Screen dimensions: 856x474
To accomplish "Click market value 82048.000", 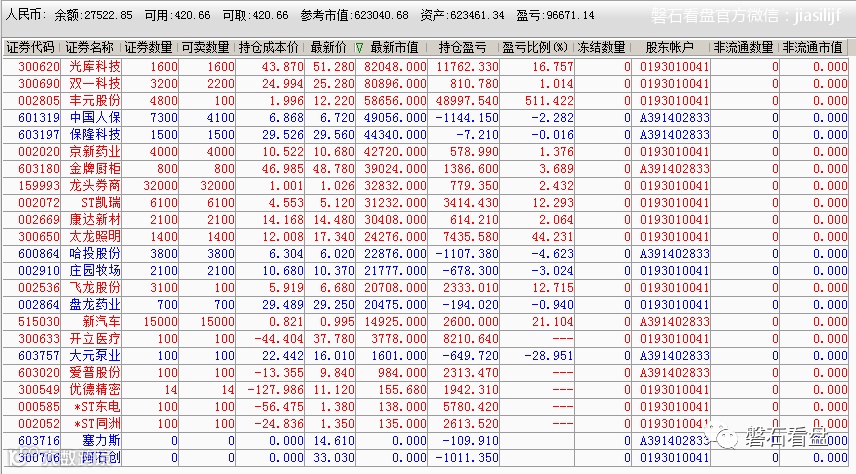I will click(x=395, y=67).
